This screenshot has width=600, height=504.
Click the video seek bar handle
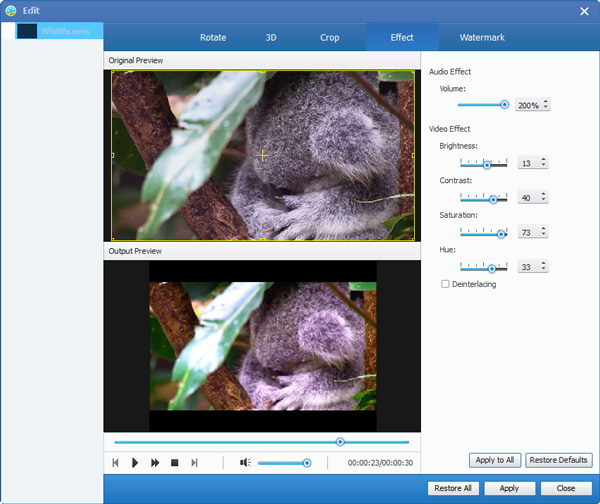pyautogui.click(x=340, y=442)
